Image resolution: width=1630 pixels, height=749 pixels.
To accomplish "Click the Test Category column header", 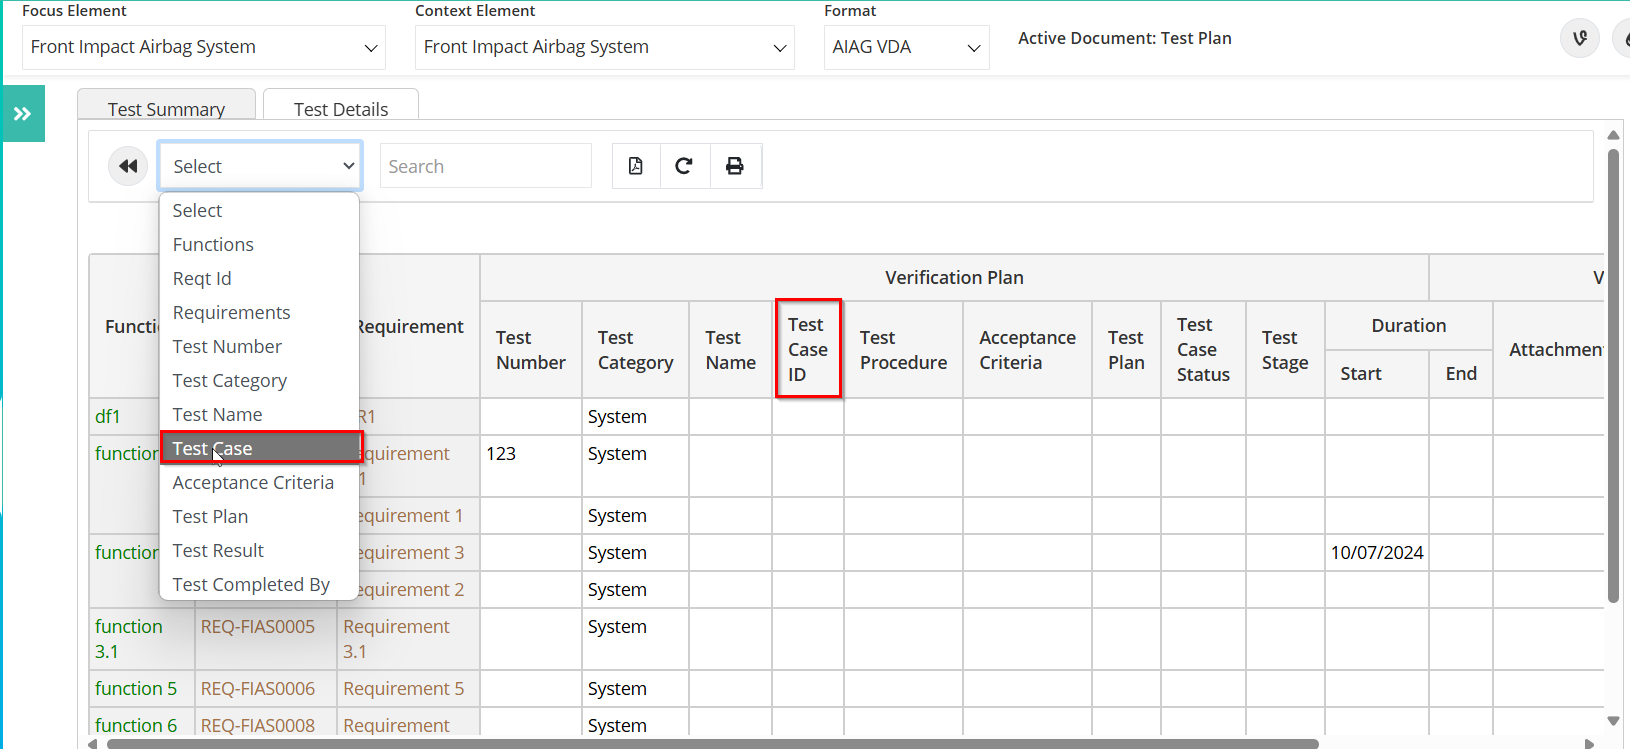I will click(636, 350).
